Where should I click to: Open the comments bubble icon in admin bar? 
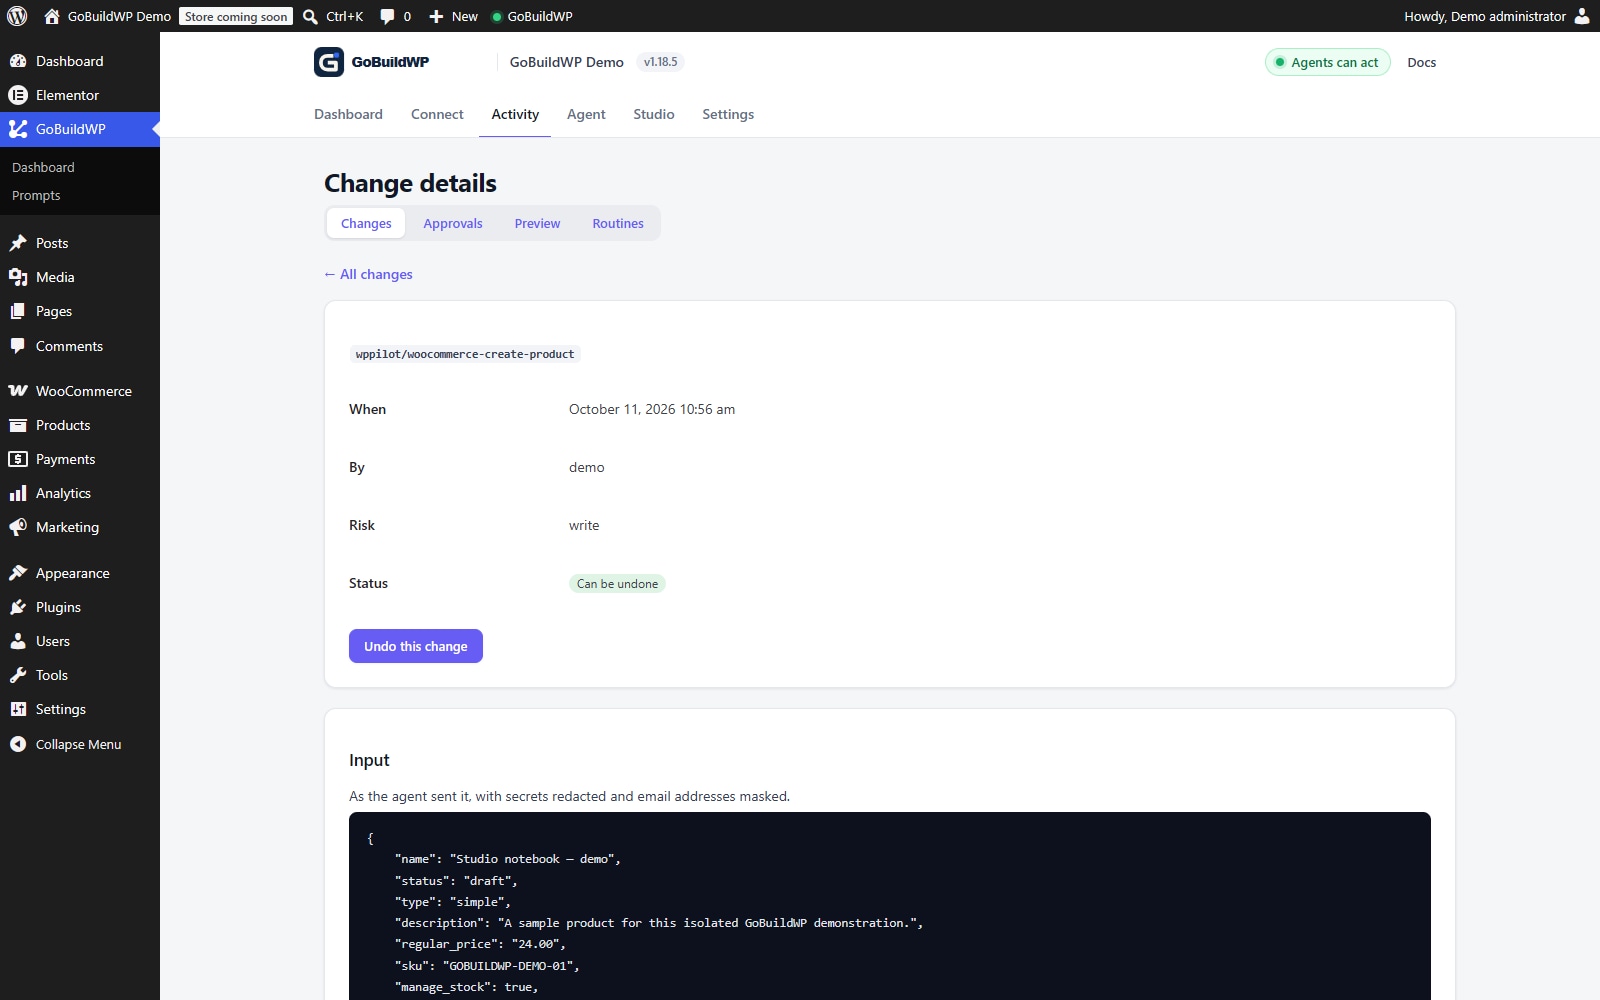[x=387, y=16]
